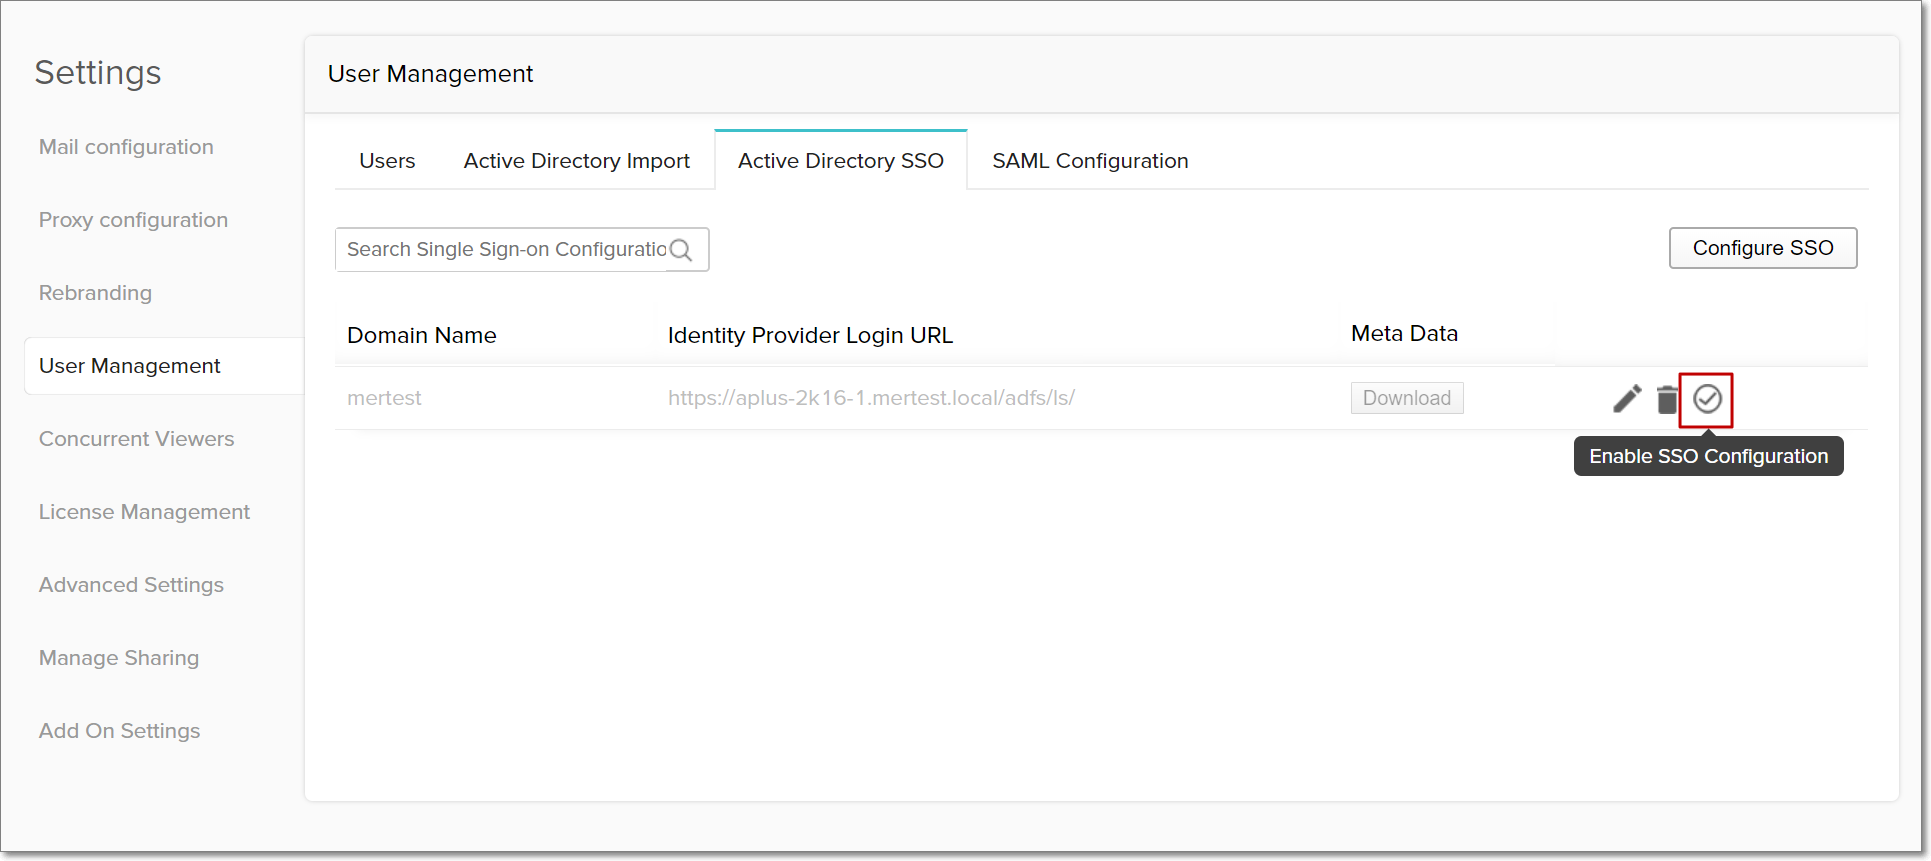Enable SSO configuration with checkmark icon
The height and width of the screenshot is (861, 1931).
click(1707, 399)
